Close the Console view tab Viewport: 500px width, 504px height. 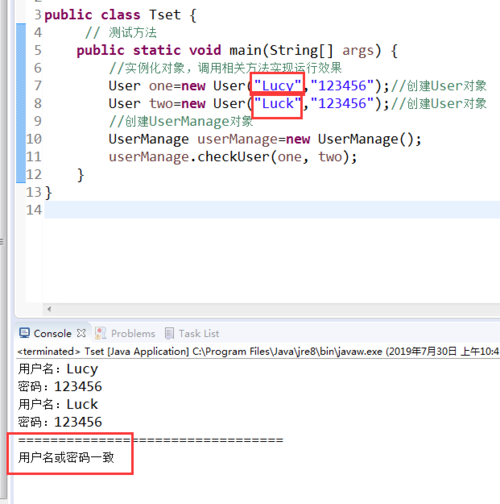[x=81, y=333]
